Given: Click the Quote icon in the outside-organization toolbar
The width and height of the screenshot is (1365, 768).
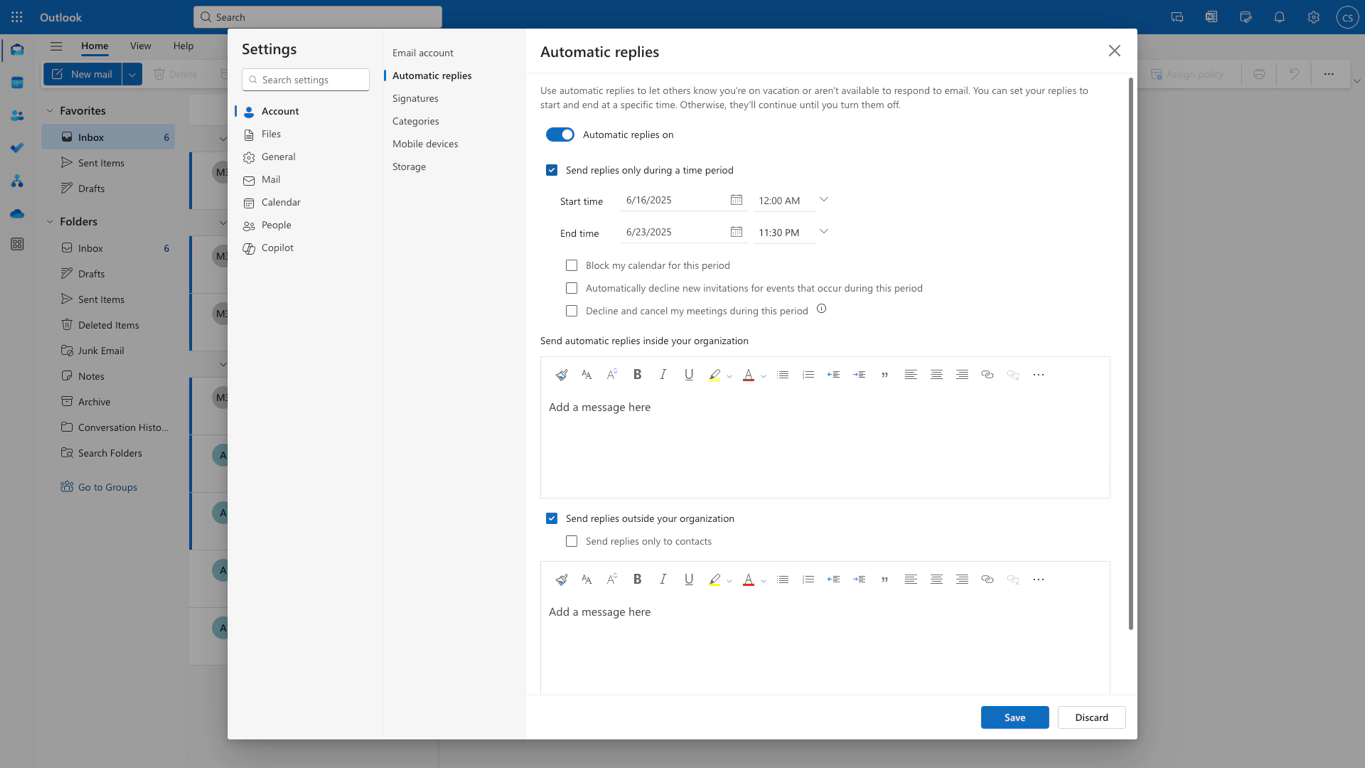Looking at the screenshot, I should pos(884,579).
